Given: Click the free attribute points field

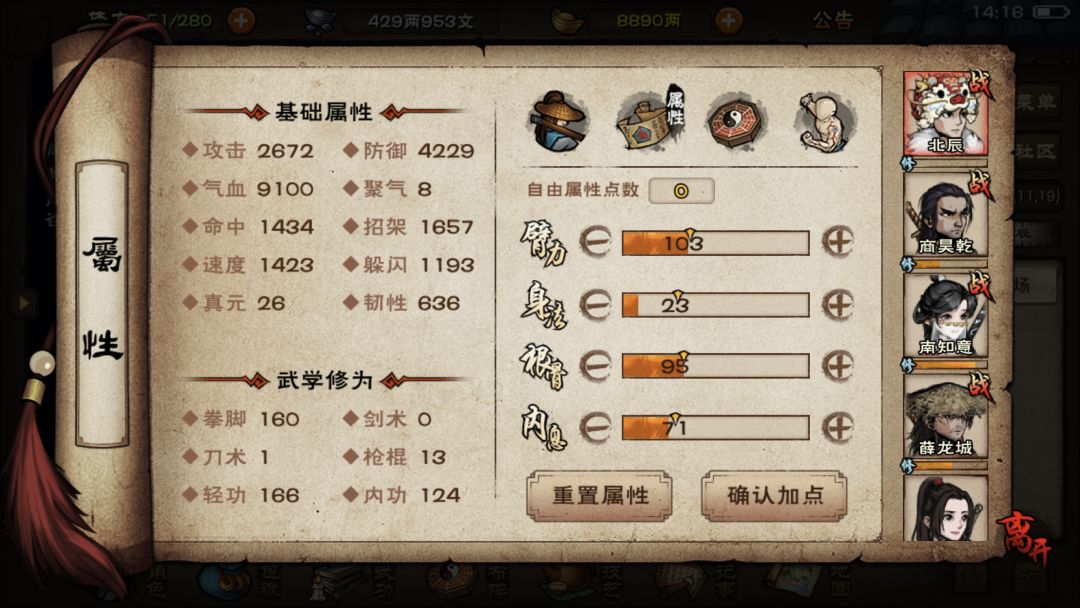Looking at the screenshot, I should click(681, 191).
